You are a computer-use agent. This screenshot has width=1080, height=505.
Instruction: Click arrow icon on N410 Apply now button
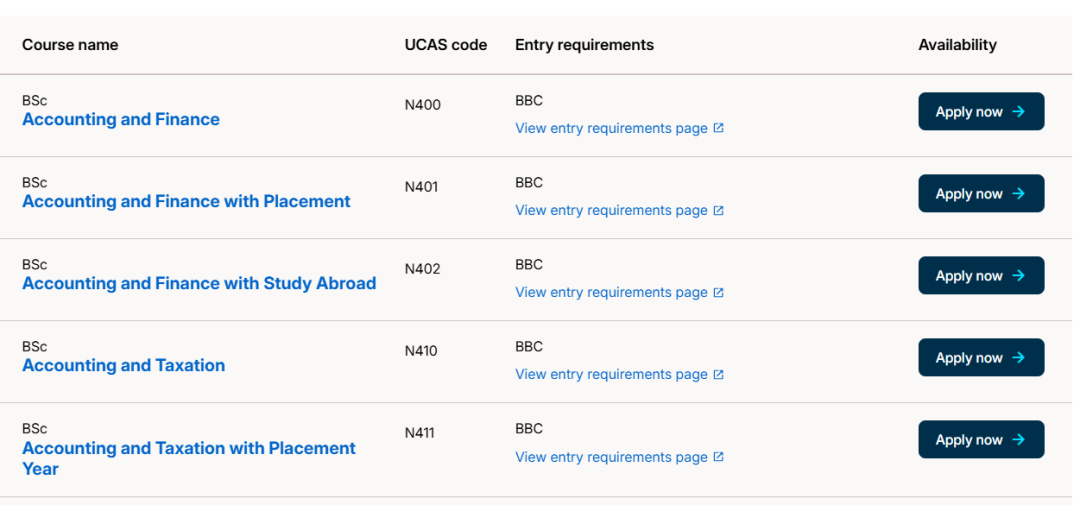1019,358
